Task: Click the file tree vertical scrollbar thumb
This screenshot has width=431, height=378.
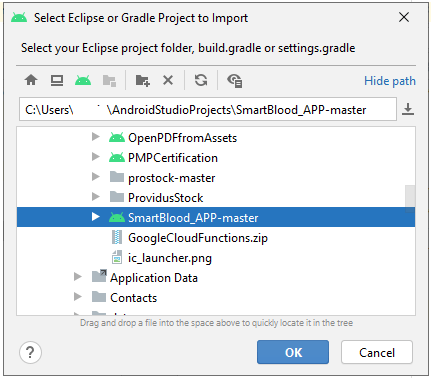Action: tap(410, 199)
